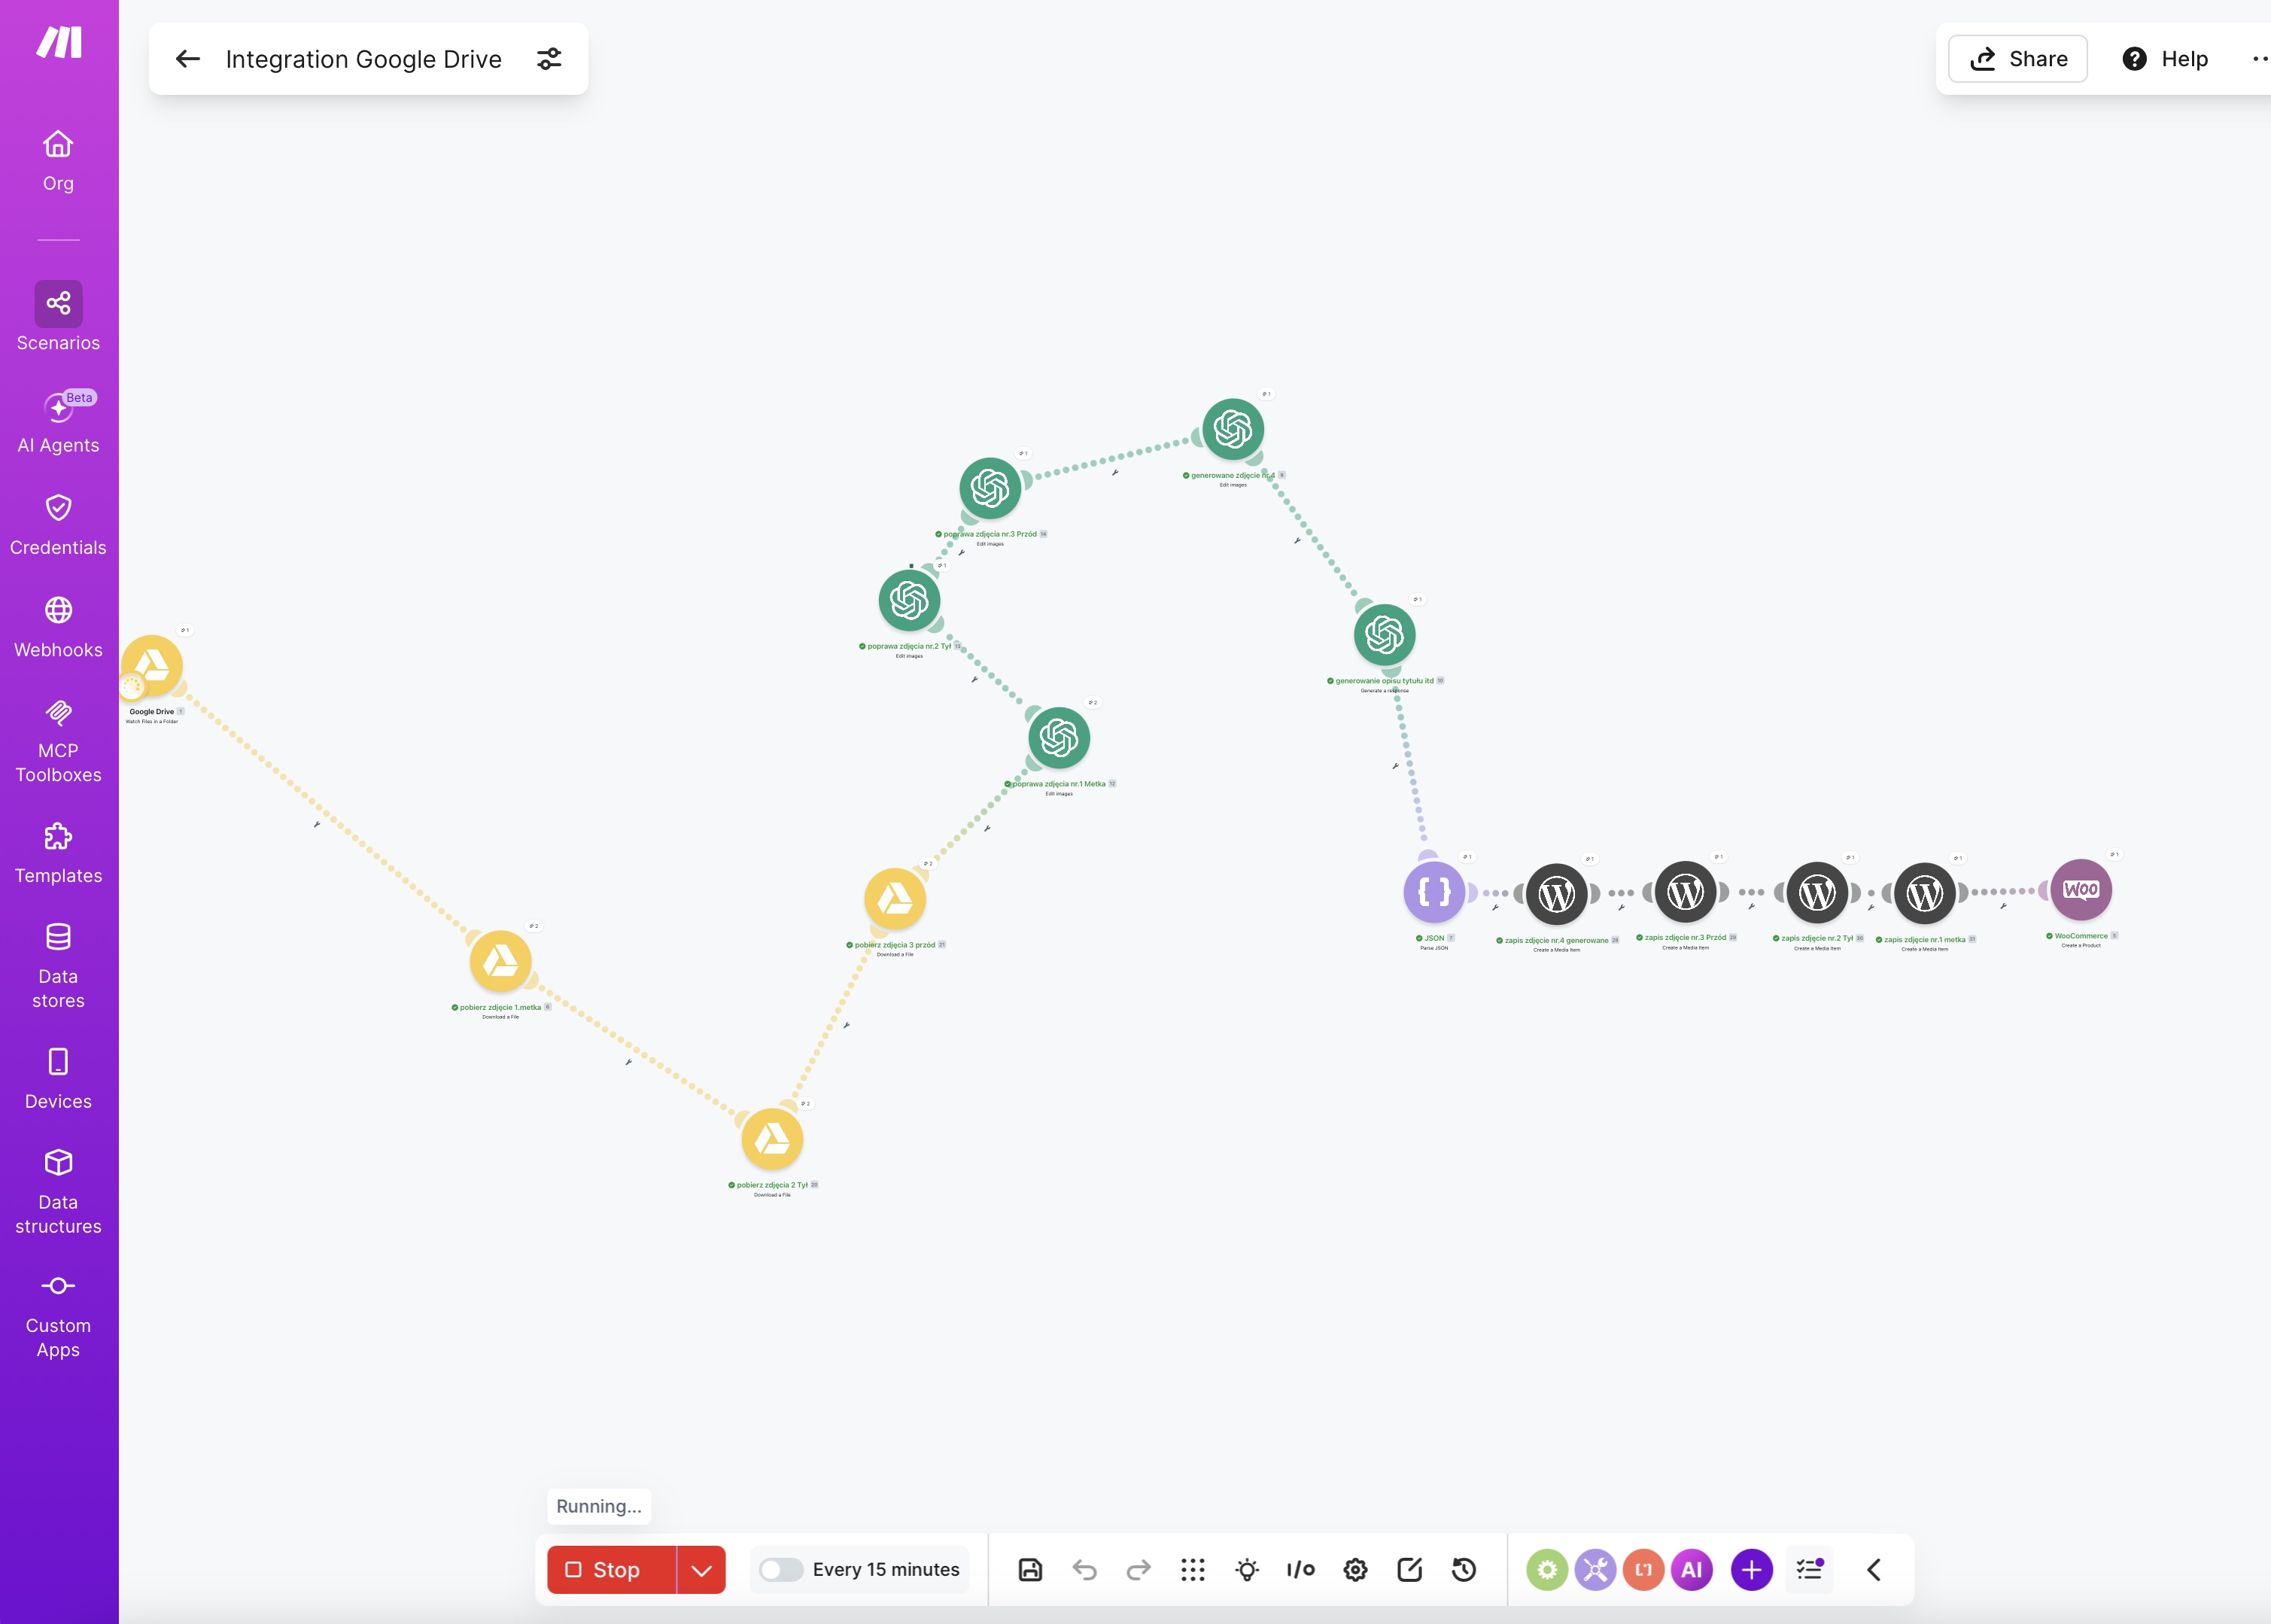2271x1624 pixels.
Task: Open the green Flow control tools icon
Action: (1547, 1570)
